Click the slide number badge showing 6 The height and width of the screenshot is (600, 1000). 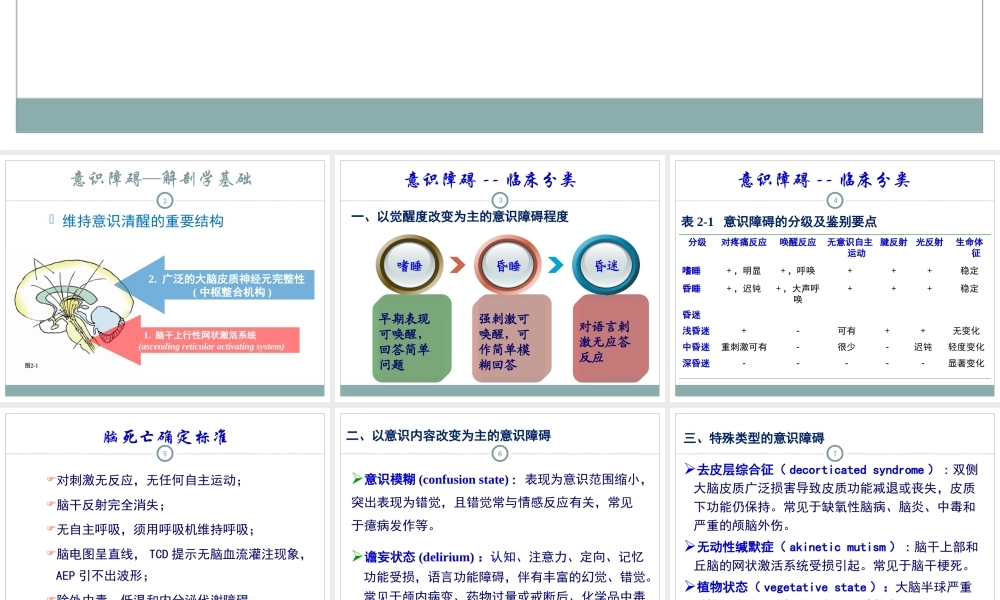(500, 452)
